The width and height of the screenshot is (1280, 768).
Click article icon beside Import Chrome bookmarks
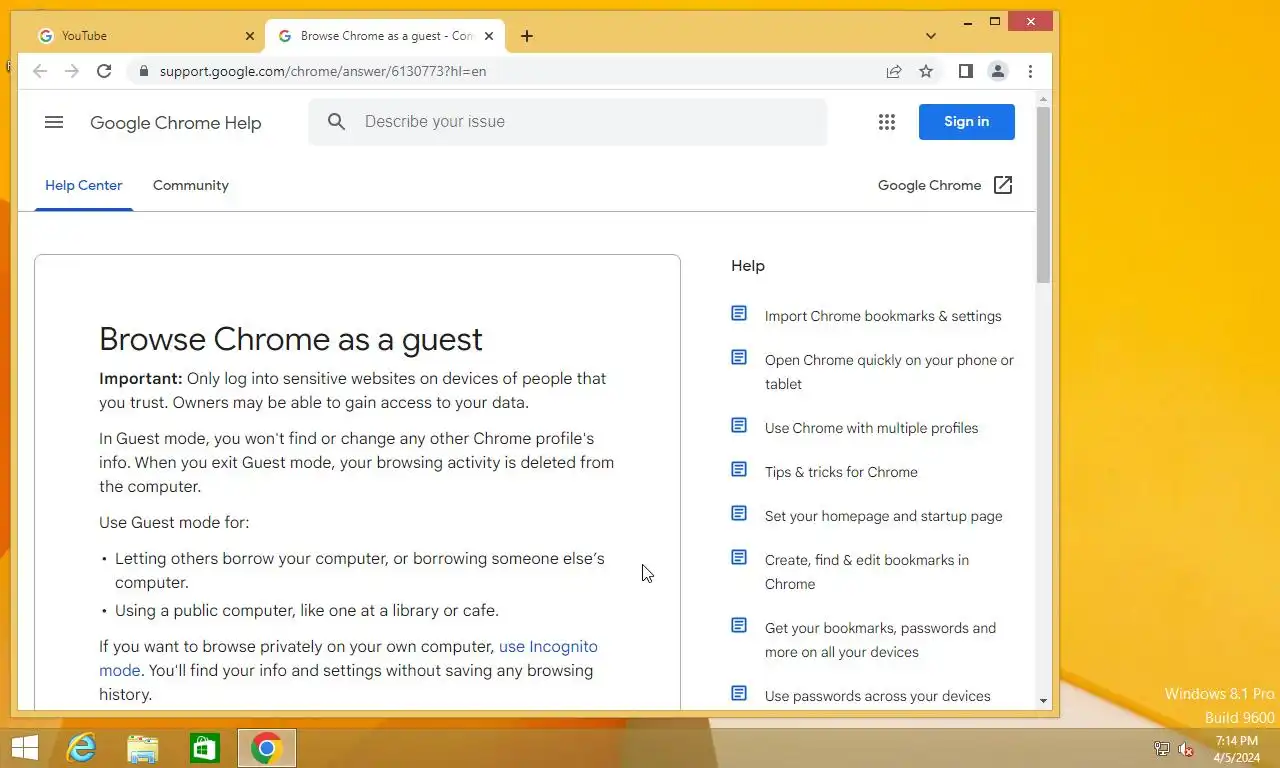(739, 314)
